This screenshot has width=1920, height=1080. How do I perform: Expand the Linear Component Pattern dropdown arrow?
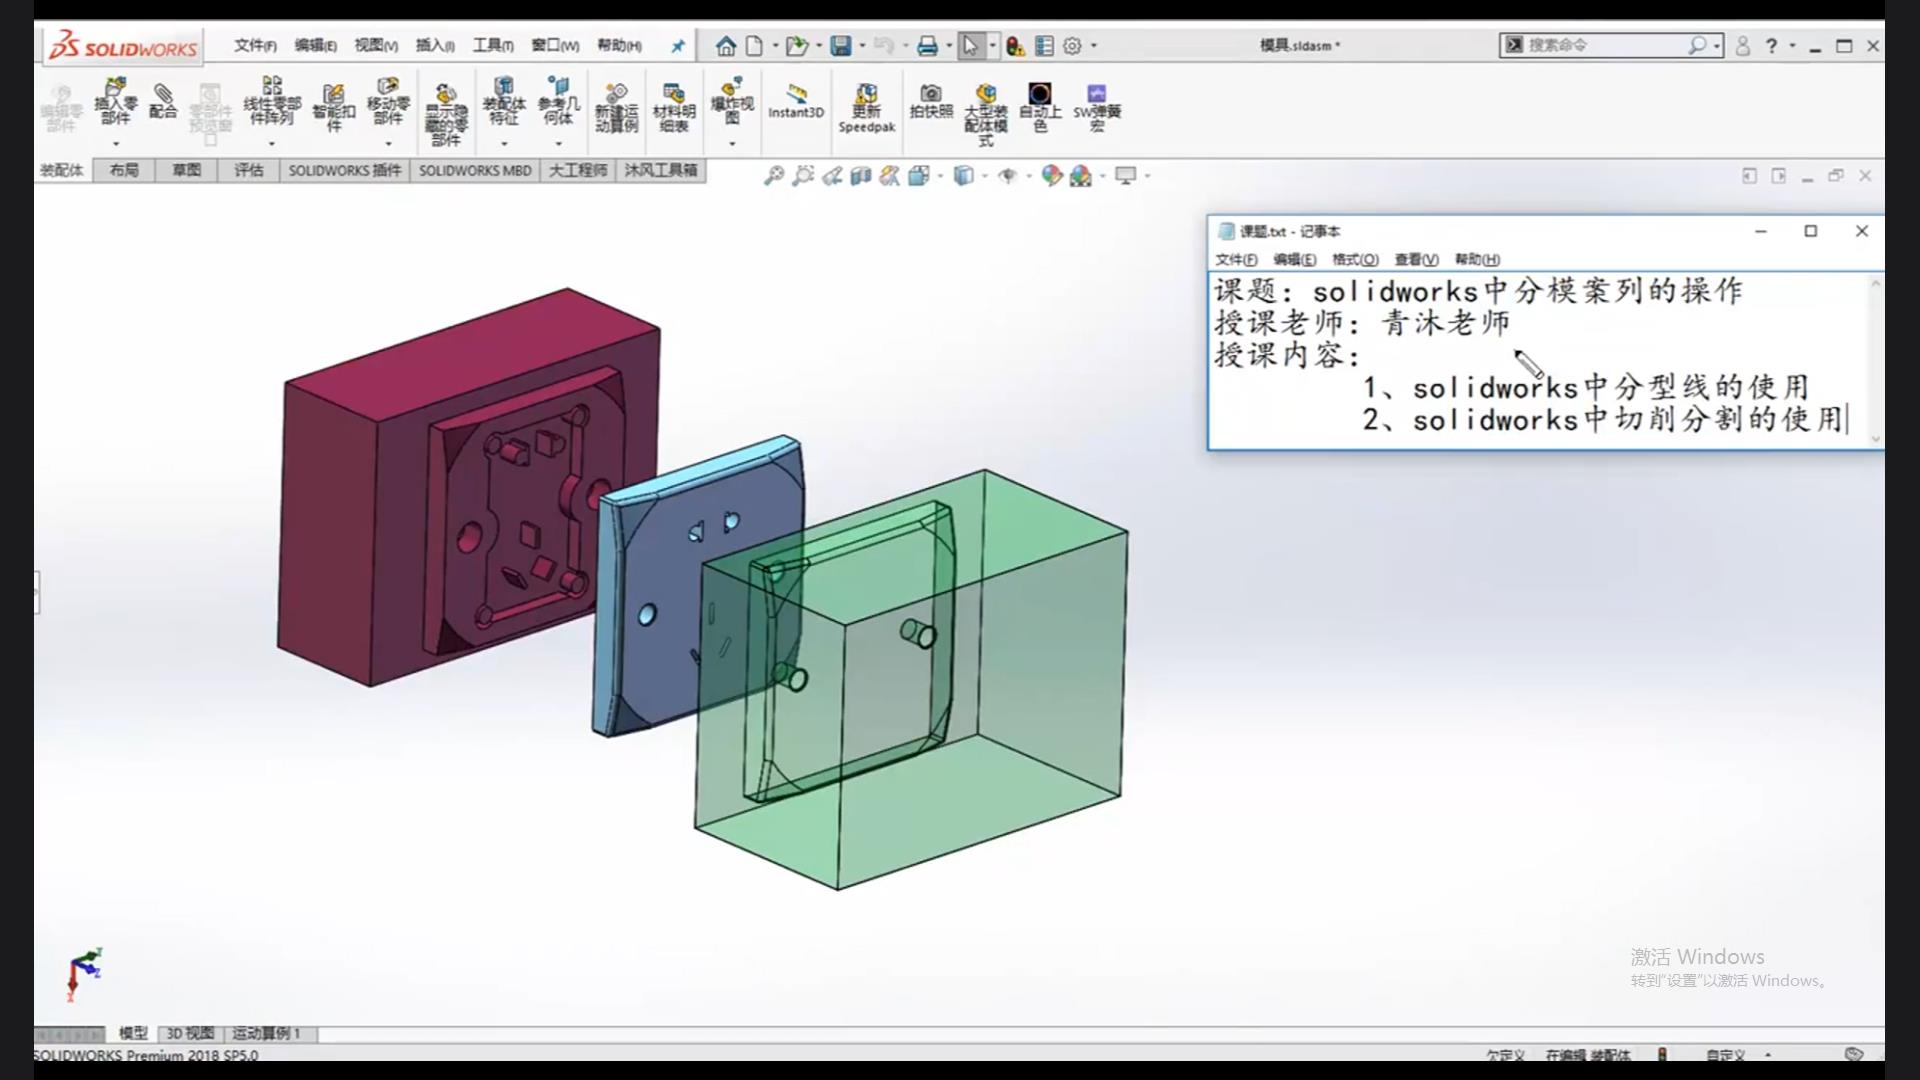tap(272, 143)
